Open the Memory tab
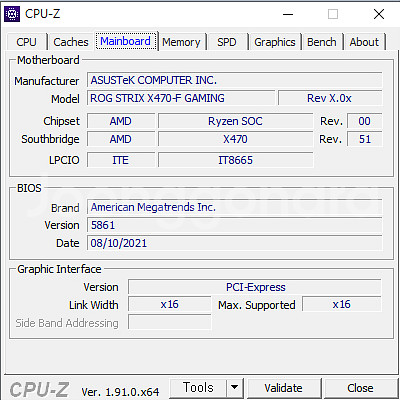This screenshot has height=402, width=401. pos(181,42)
